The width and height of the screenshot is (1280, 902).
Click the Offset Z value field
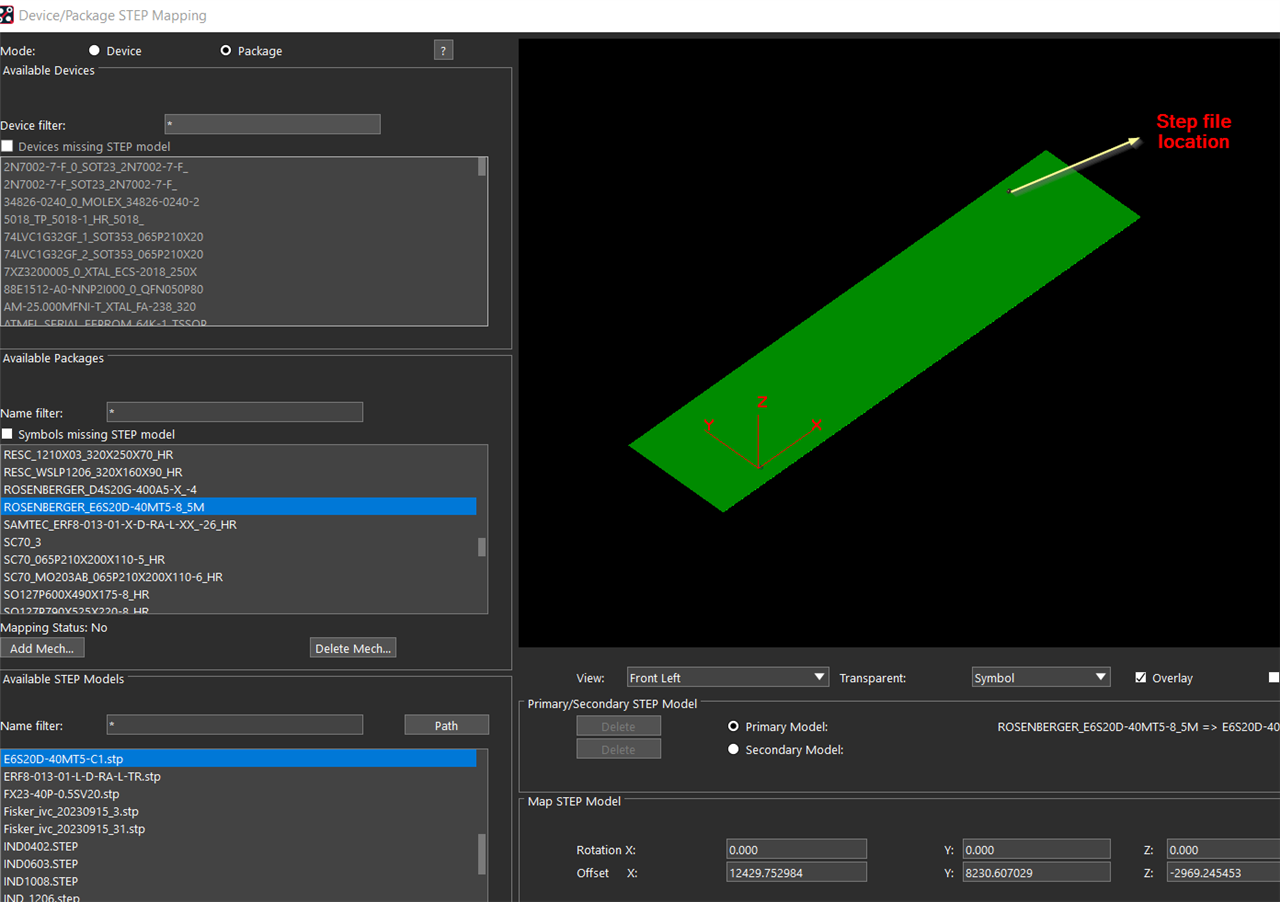pyautogui.click(x=1222, y=872)
